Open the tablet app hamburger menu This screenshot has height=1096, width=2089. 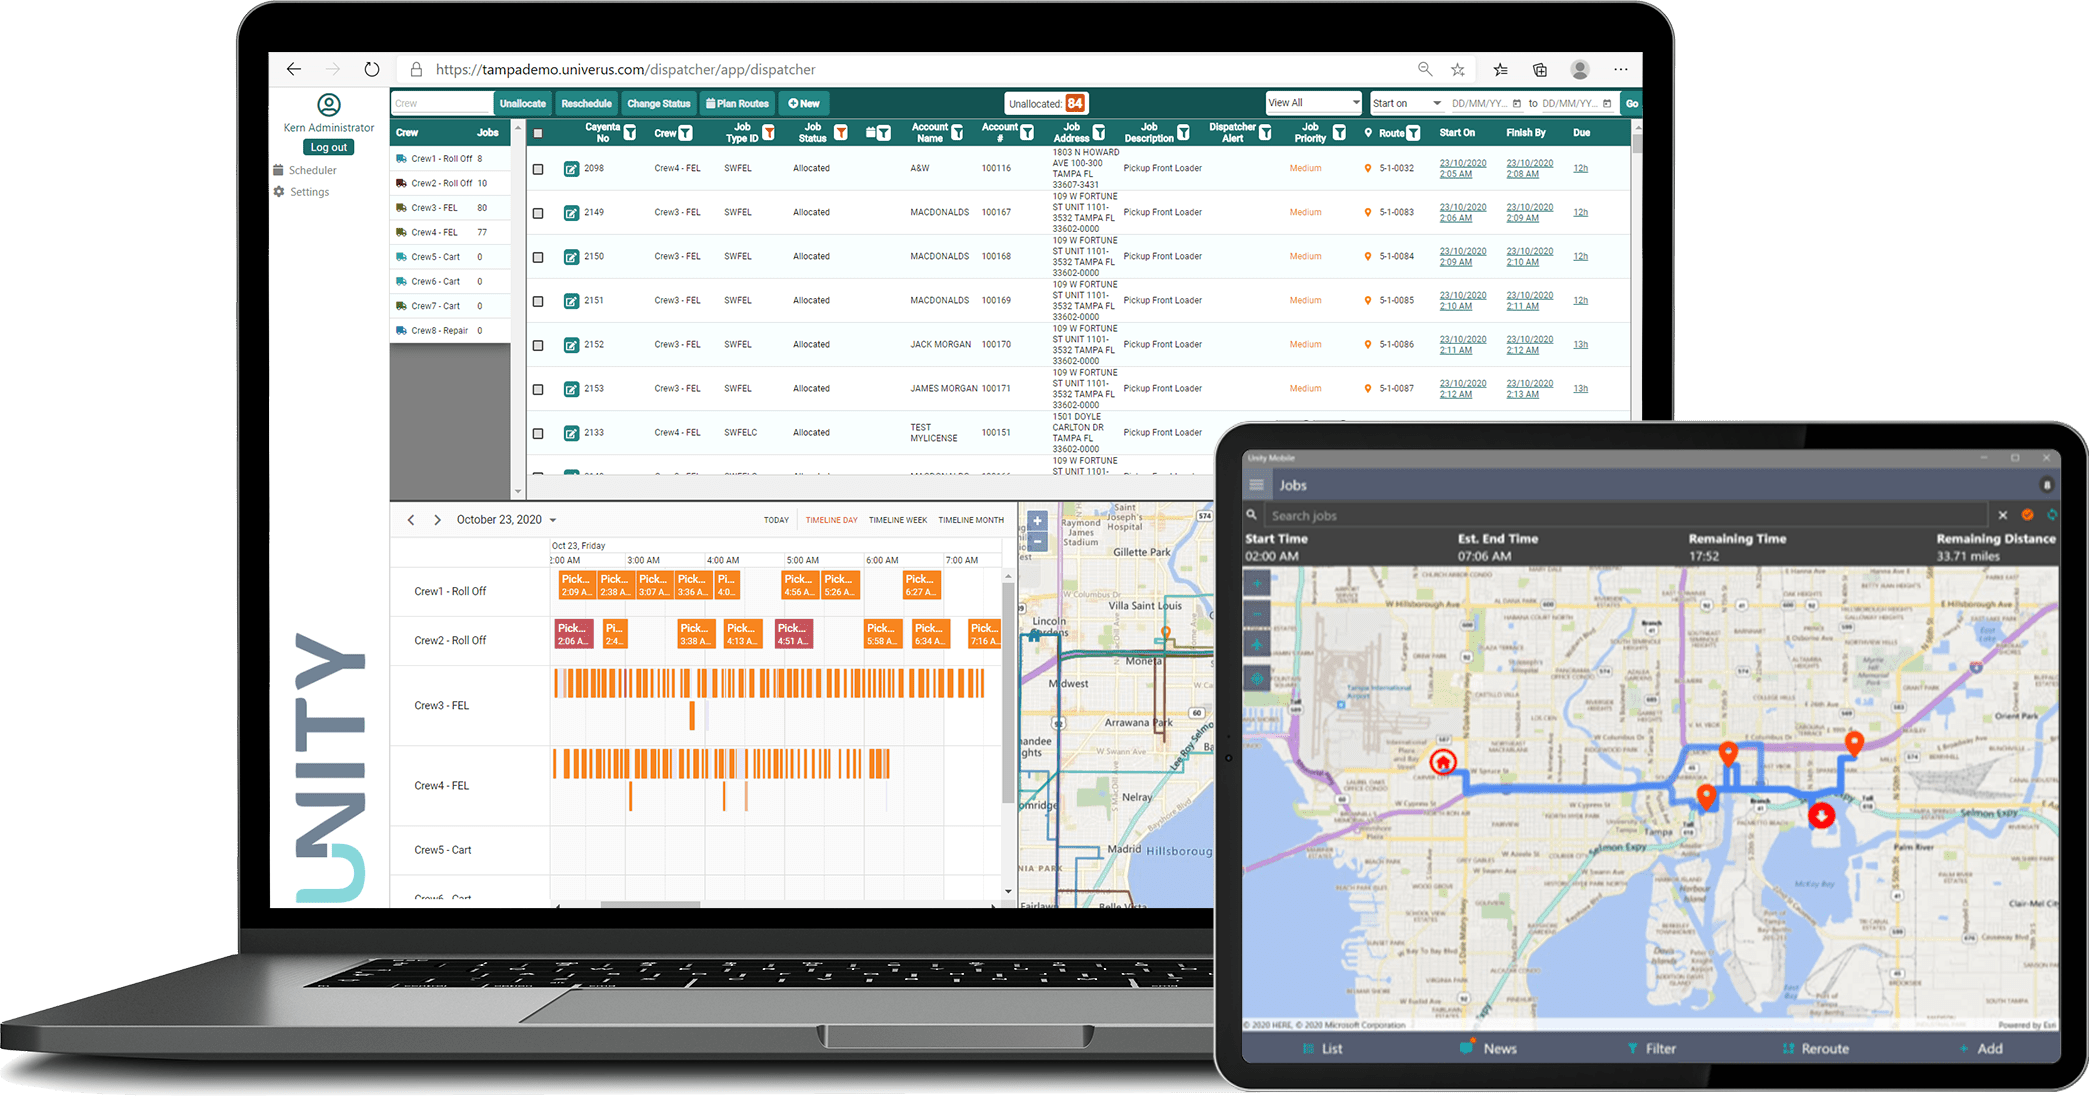(1256, 485)
